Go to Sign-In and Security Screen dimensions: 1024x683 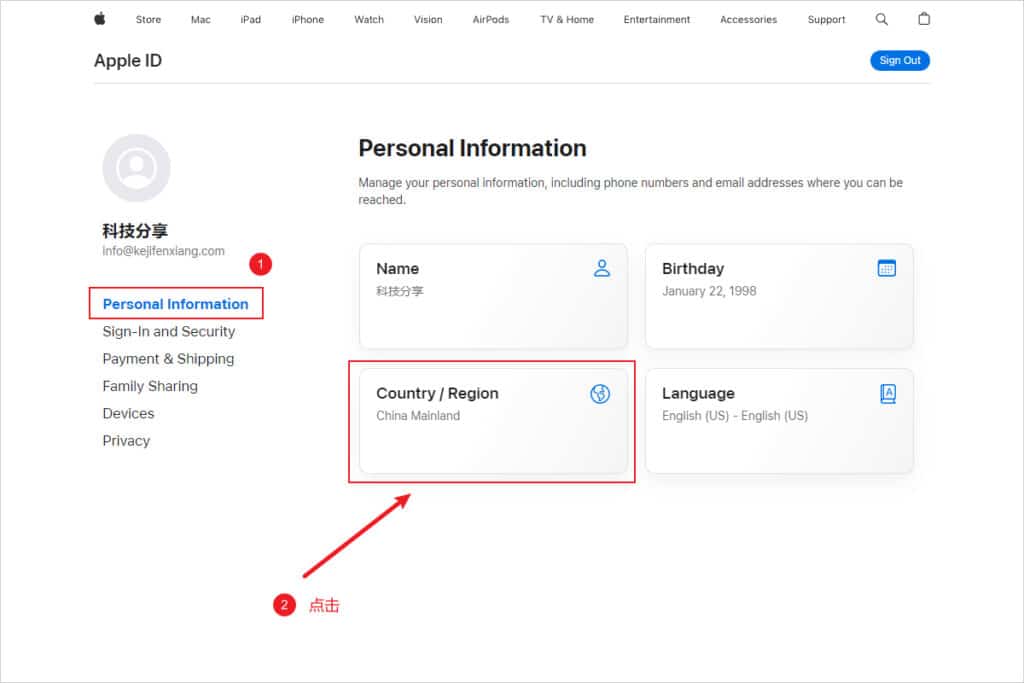pos(168,331)
